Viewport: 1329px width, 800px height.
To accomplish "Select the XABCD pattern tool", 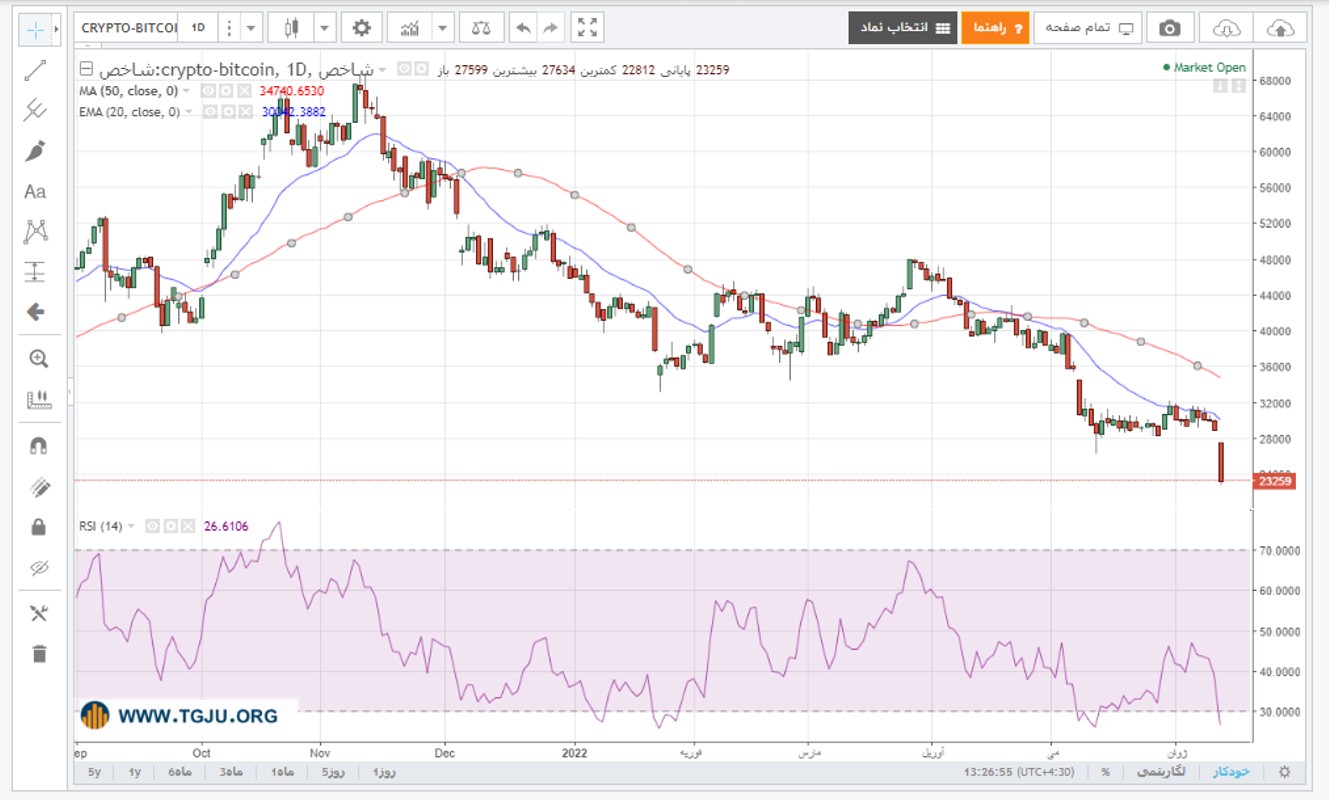I will click(36, 232).
